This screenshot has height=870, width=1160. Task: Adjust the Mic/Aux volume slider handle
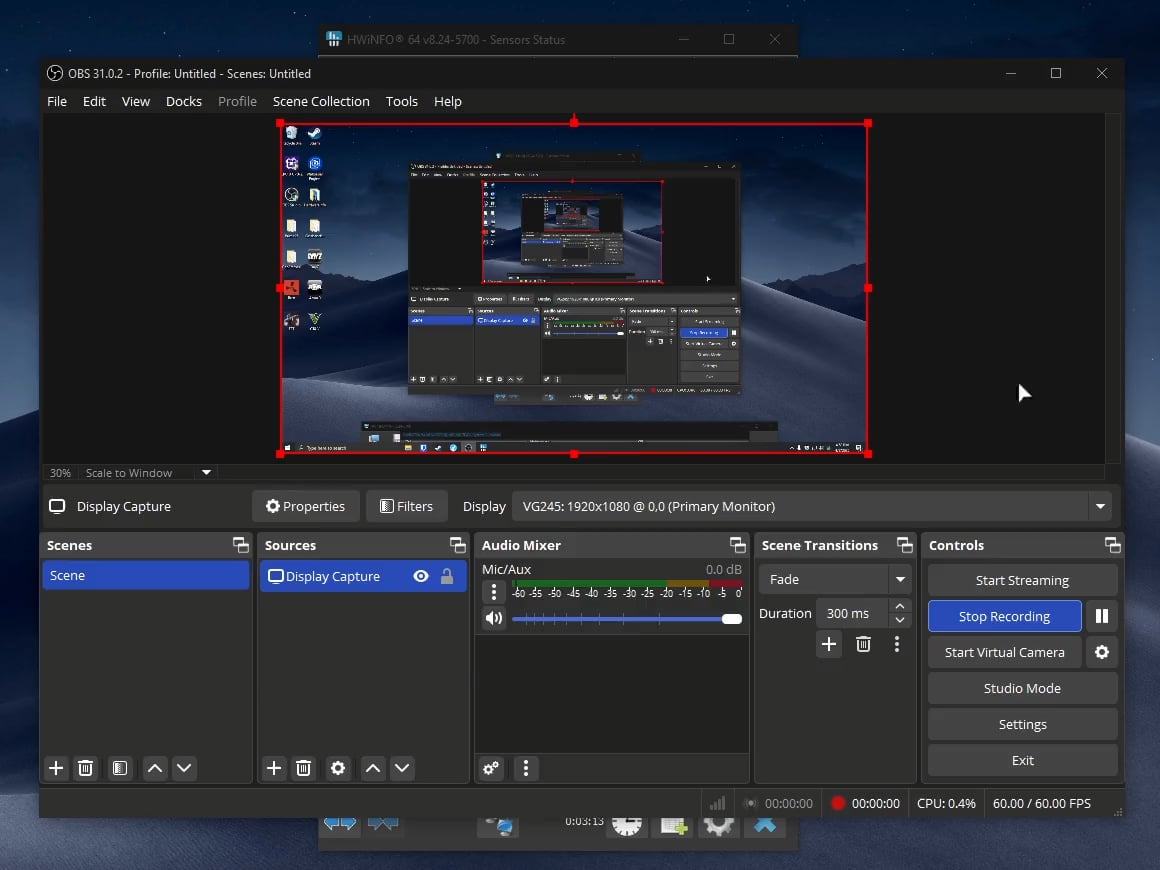[x=732, y=618]
